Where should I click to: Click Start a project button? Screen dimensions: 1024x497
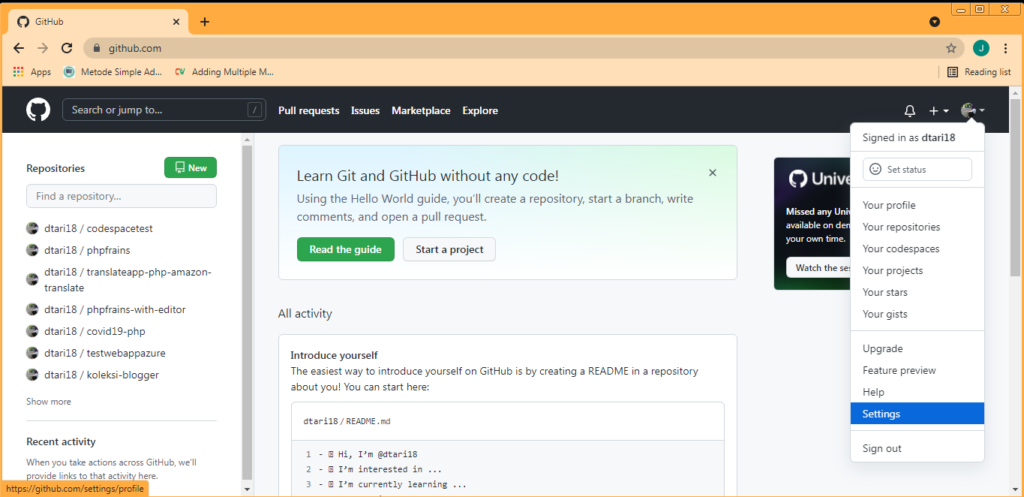[x=449, y=249]
